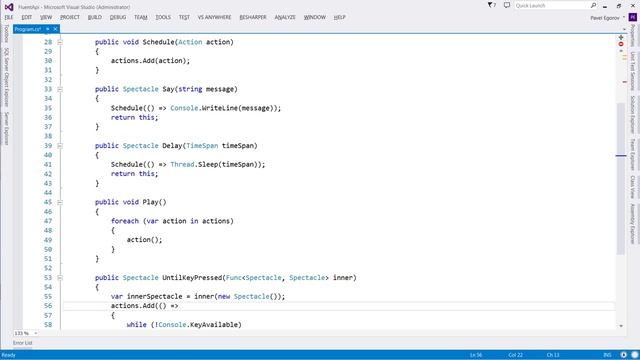This screenshot has height=360, width=640.
Task: Open the EDIT menu
Action: coord(27,17)
